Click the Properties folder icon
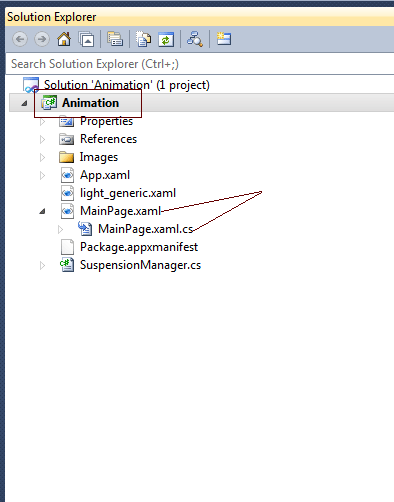The image size is (394, 502). pos(66,121)
